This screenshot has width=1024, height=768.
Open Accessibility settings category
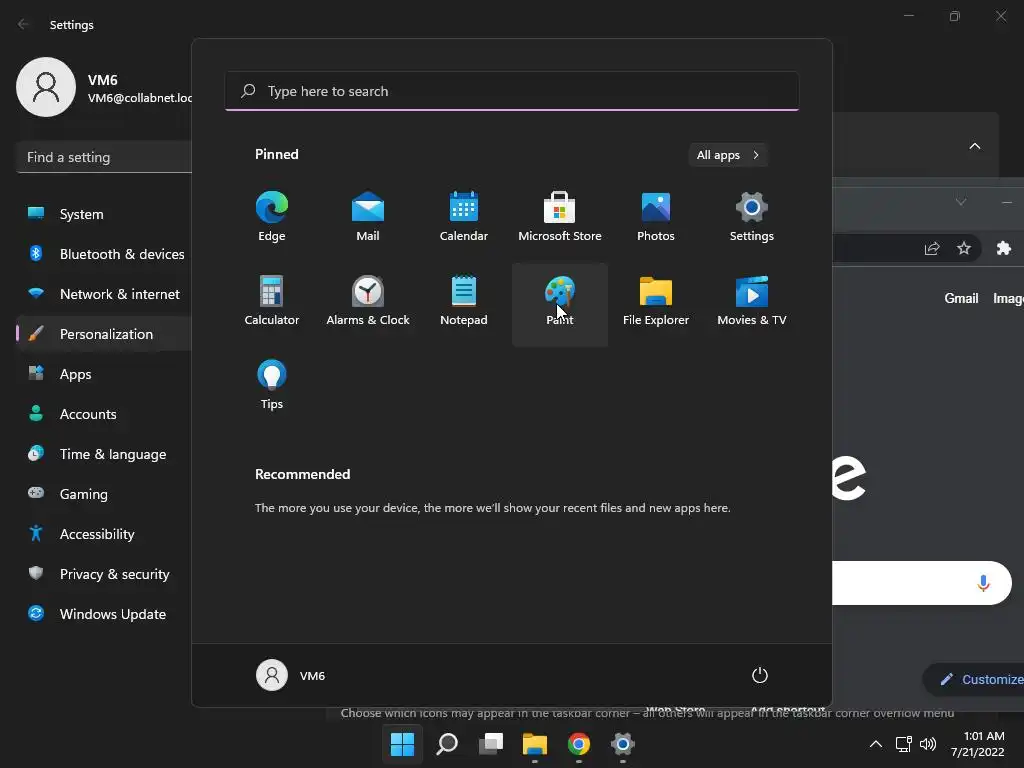point(104,534)
